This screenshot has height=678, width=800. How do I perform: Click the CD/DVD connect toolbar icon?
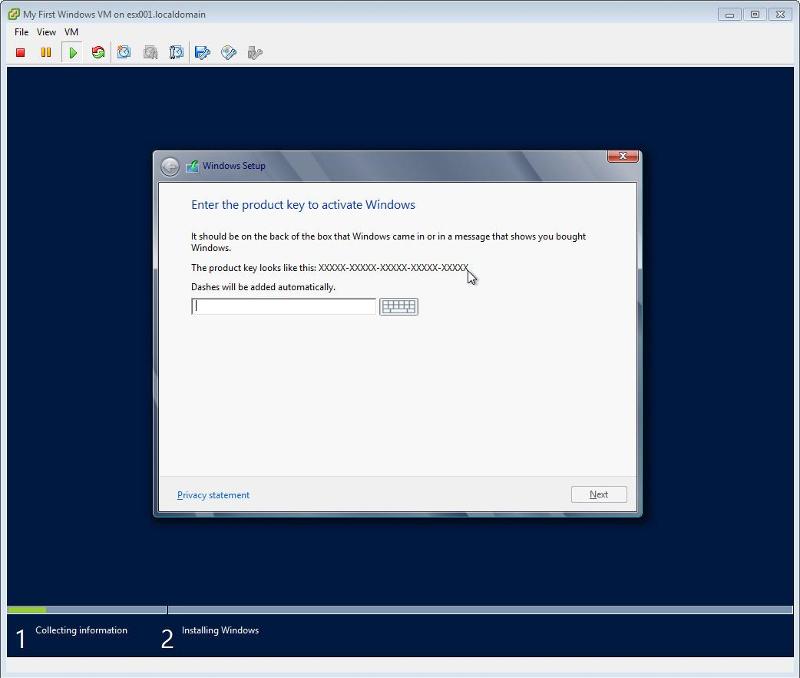click(229, 53)
